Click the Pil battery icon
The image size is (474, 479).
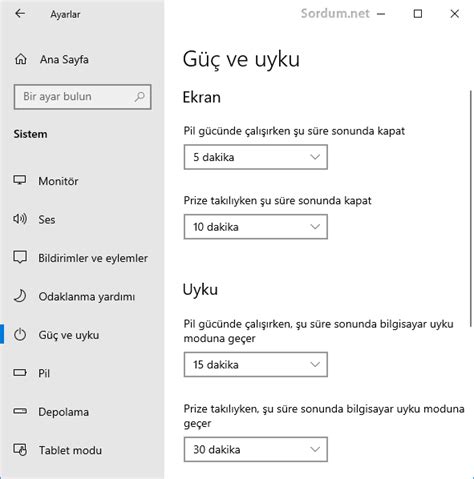point(20,372)
